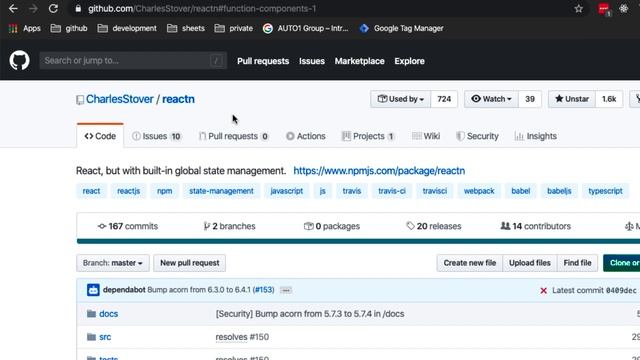Click the reactjs topic tag
Image resolution: width=640 pixels, height=360 pixels.
point(129,191)
